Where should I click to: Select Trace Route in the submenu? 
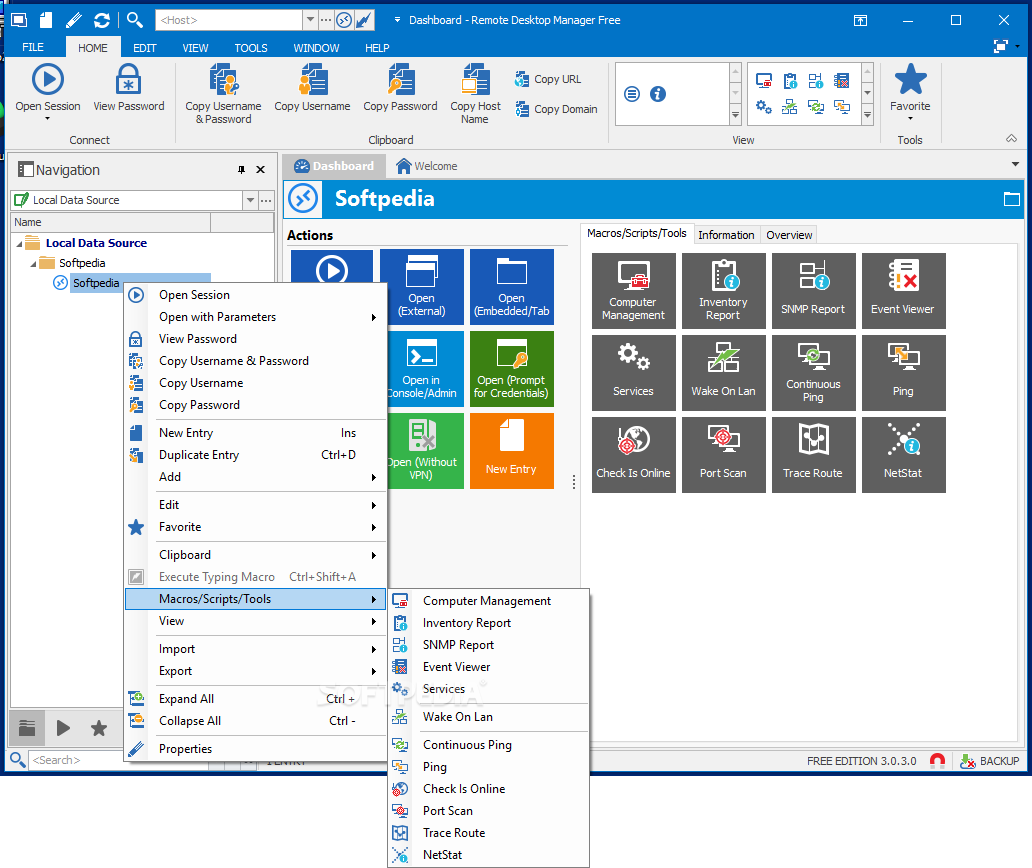tap(488, 833)
